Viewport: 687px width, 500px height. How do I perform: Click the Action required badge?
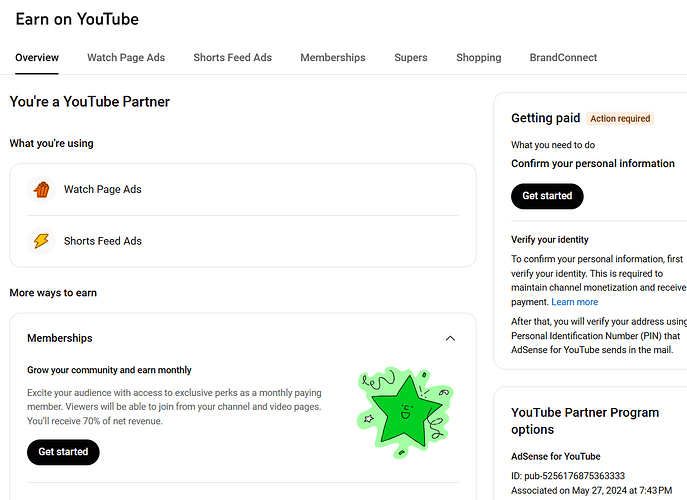[620, 119]
